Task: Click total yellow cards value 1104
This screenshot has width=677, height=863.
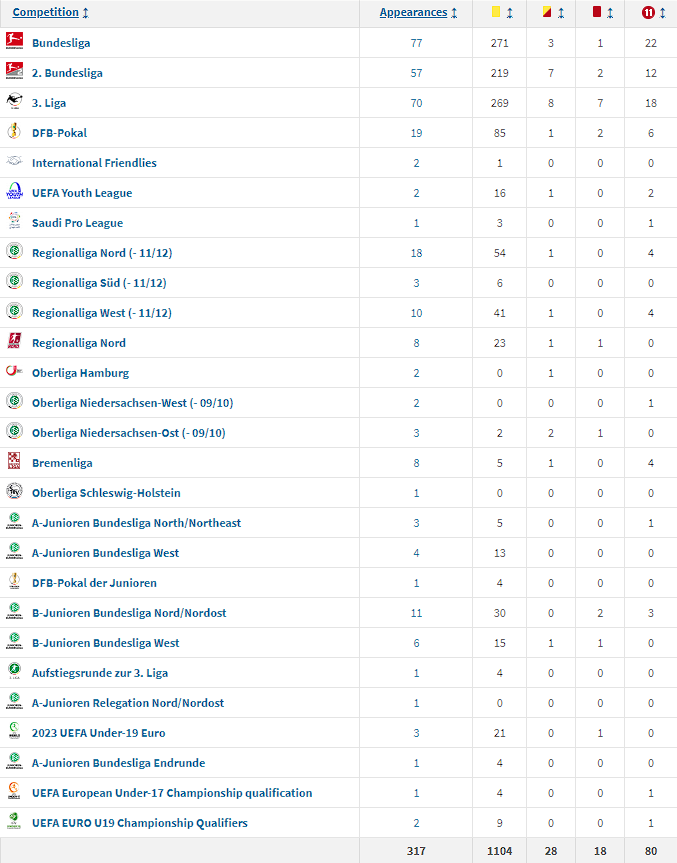Action: tap(500, 851)
